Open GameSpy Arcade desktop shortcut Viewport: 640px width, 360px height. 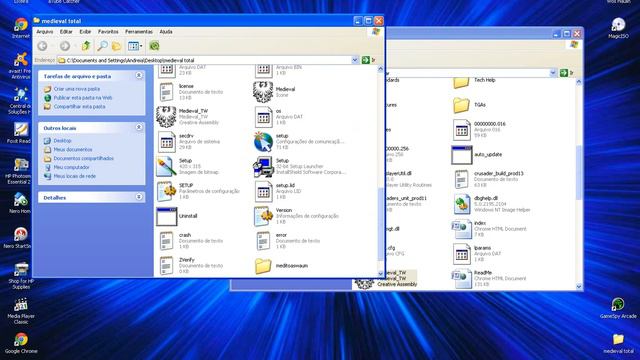618,308
